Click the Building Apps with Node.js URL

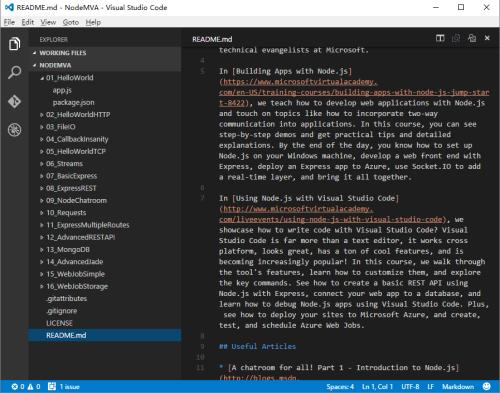click(354, 92)
